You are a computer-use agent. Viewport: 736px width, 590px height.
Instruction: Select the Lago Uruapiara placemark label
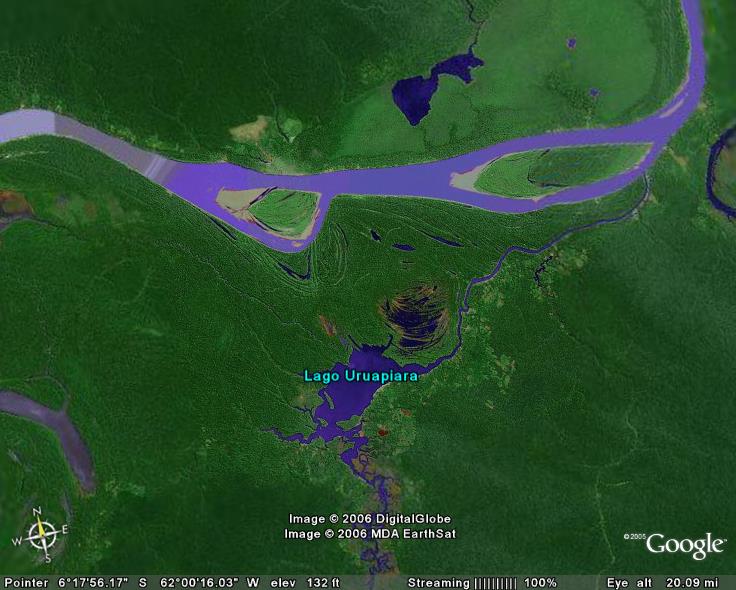tap(360, 376)
